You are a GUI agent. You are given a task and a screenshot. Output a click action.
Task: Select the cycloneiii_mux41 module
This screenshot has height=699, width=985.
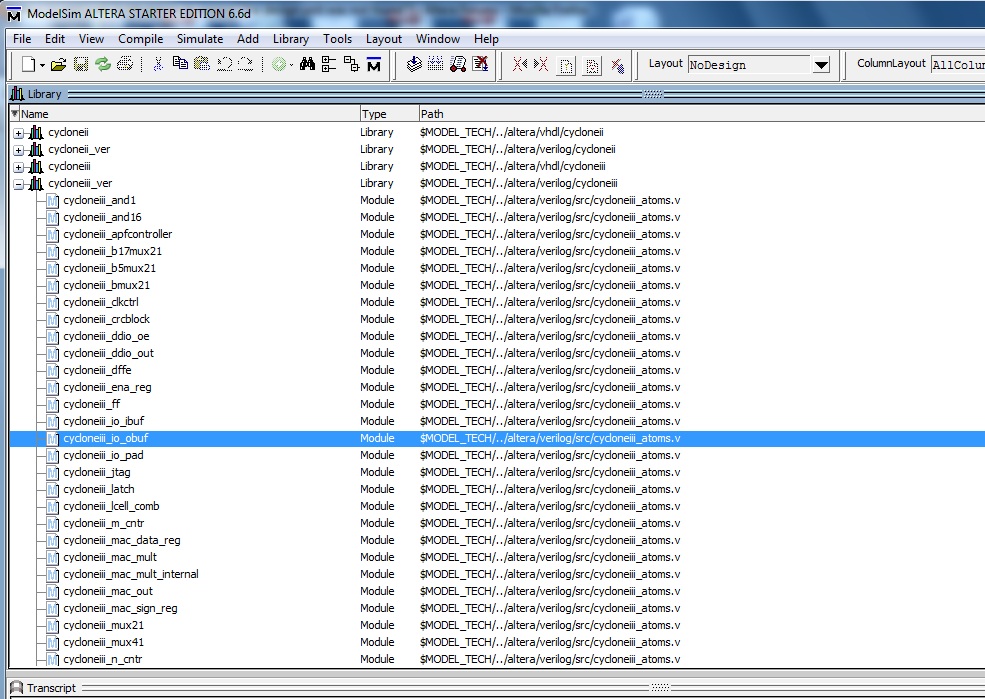click(103, 642)
